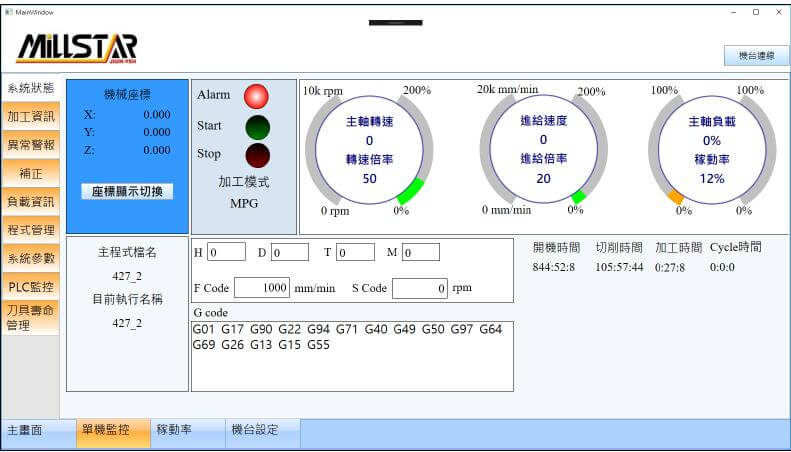Click the dark red Stop indicator light
Image resolution: width=791 pixels, height=452 pixels.
257,155
